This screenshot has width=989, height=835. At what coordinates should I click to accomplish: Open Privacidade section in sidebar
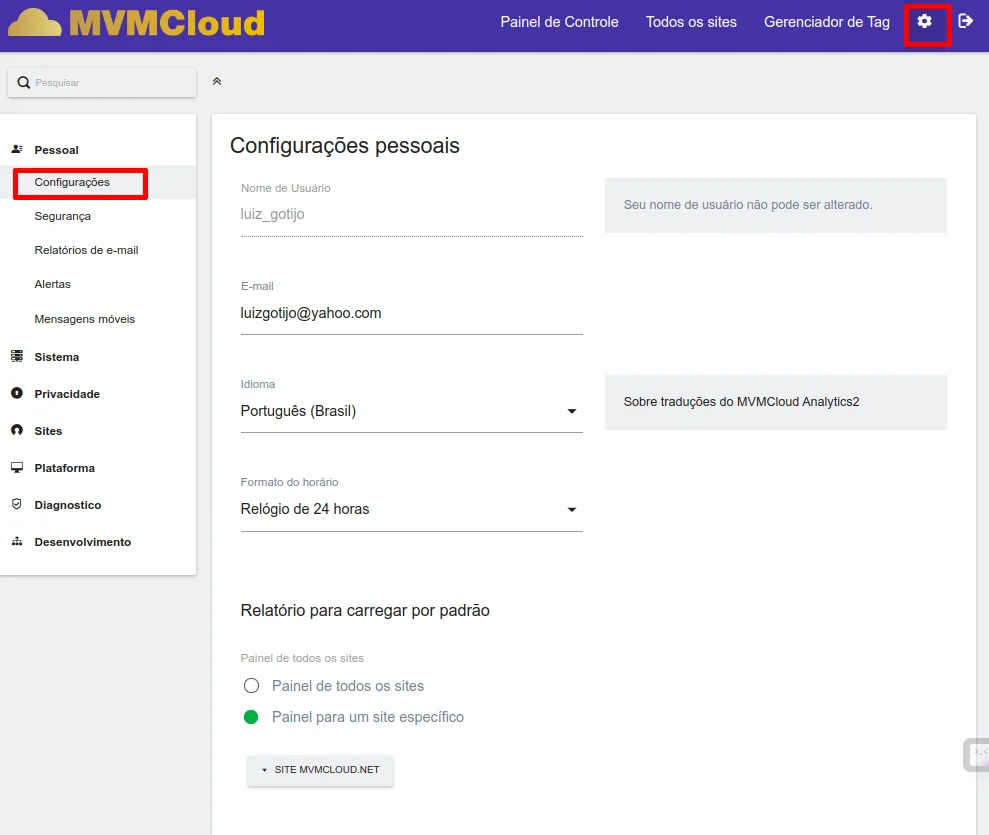pos(66,394)
